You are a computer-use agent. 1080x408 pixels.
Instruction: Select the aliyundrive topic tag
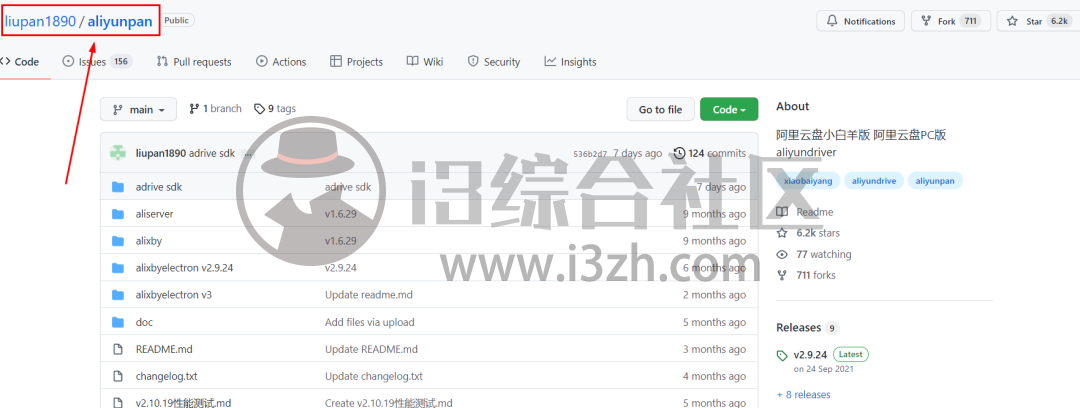(874, 181)
